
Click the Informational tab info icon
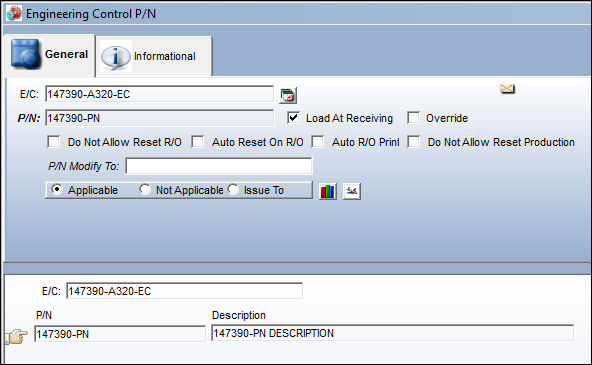[116, 57]
